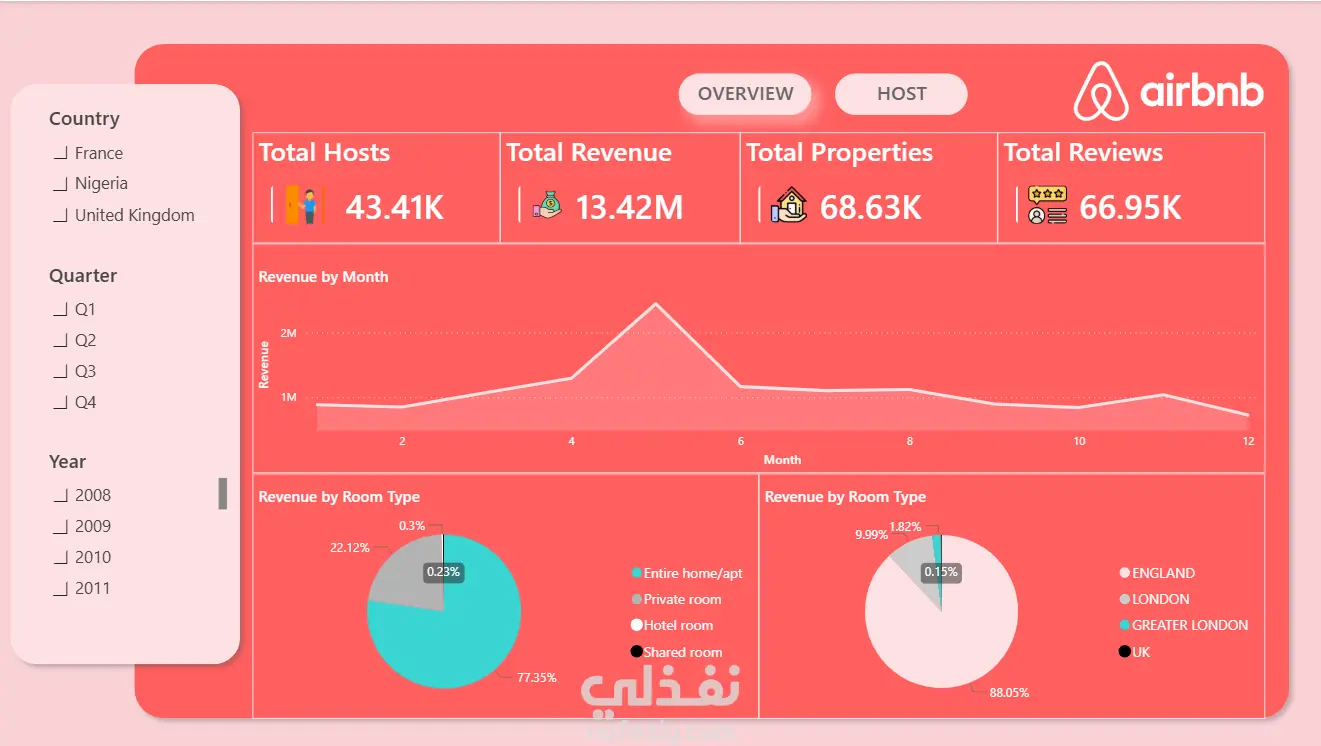Click the 0.23% data label
This screenshot has width=1321, height=746.
pos(443,572)
